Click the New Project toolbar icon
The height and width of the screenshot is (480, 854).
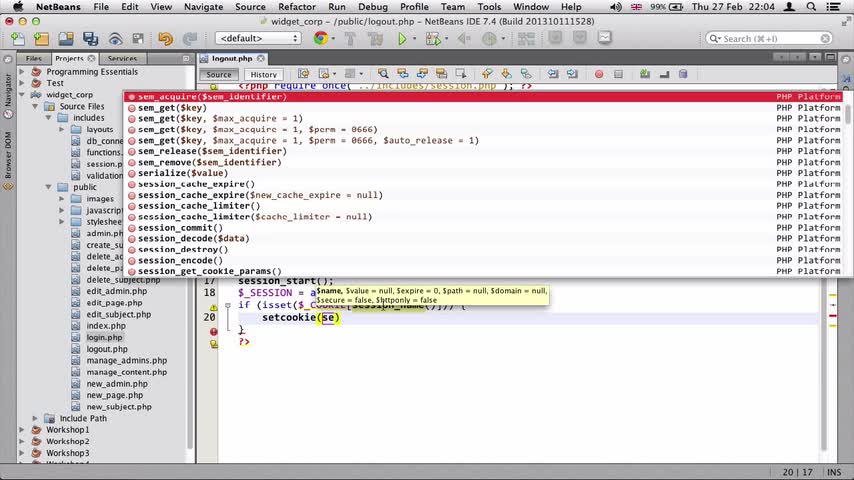point(41,39)
